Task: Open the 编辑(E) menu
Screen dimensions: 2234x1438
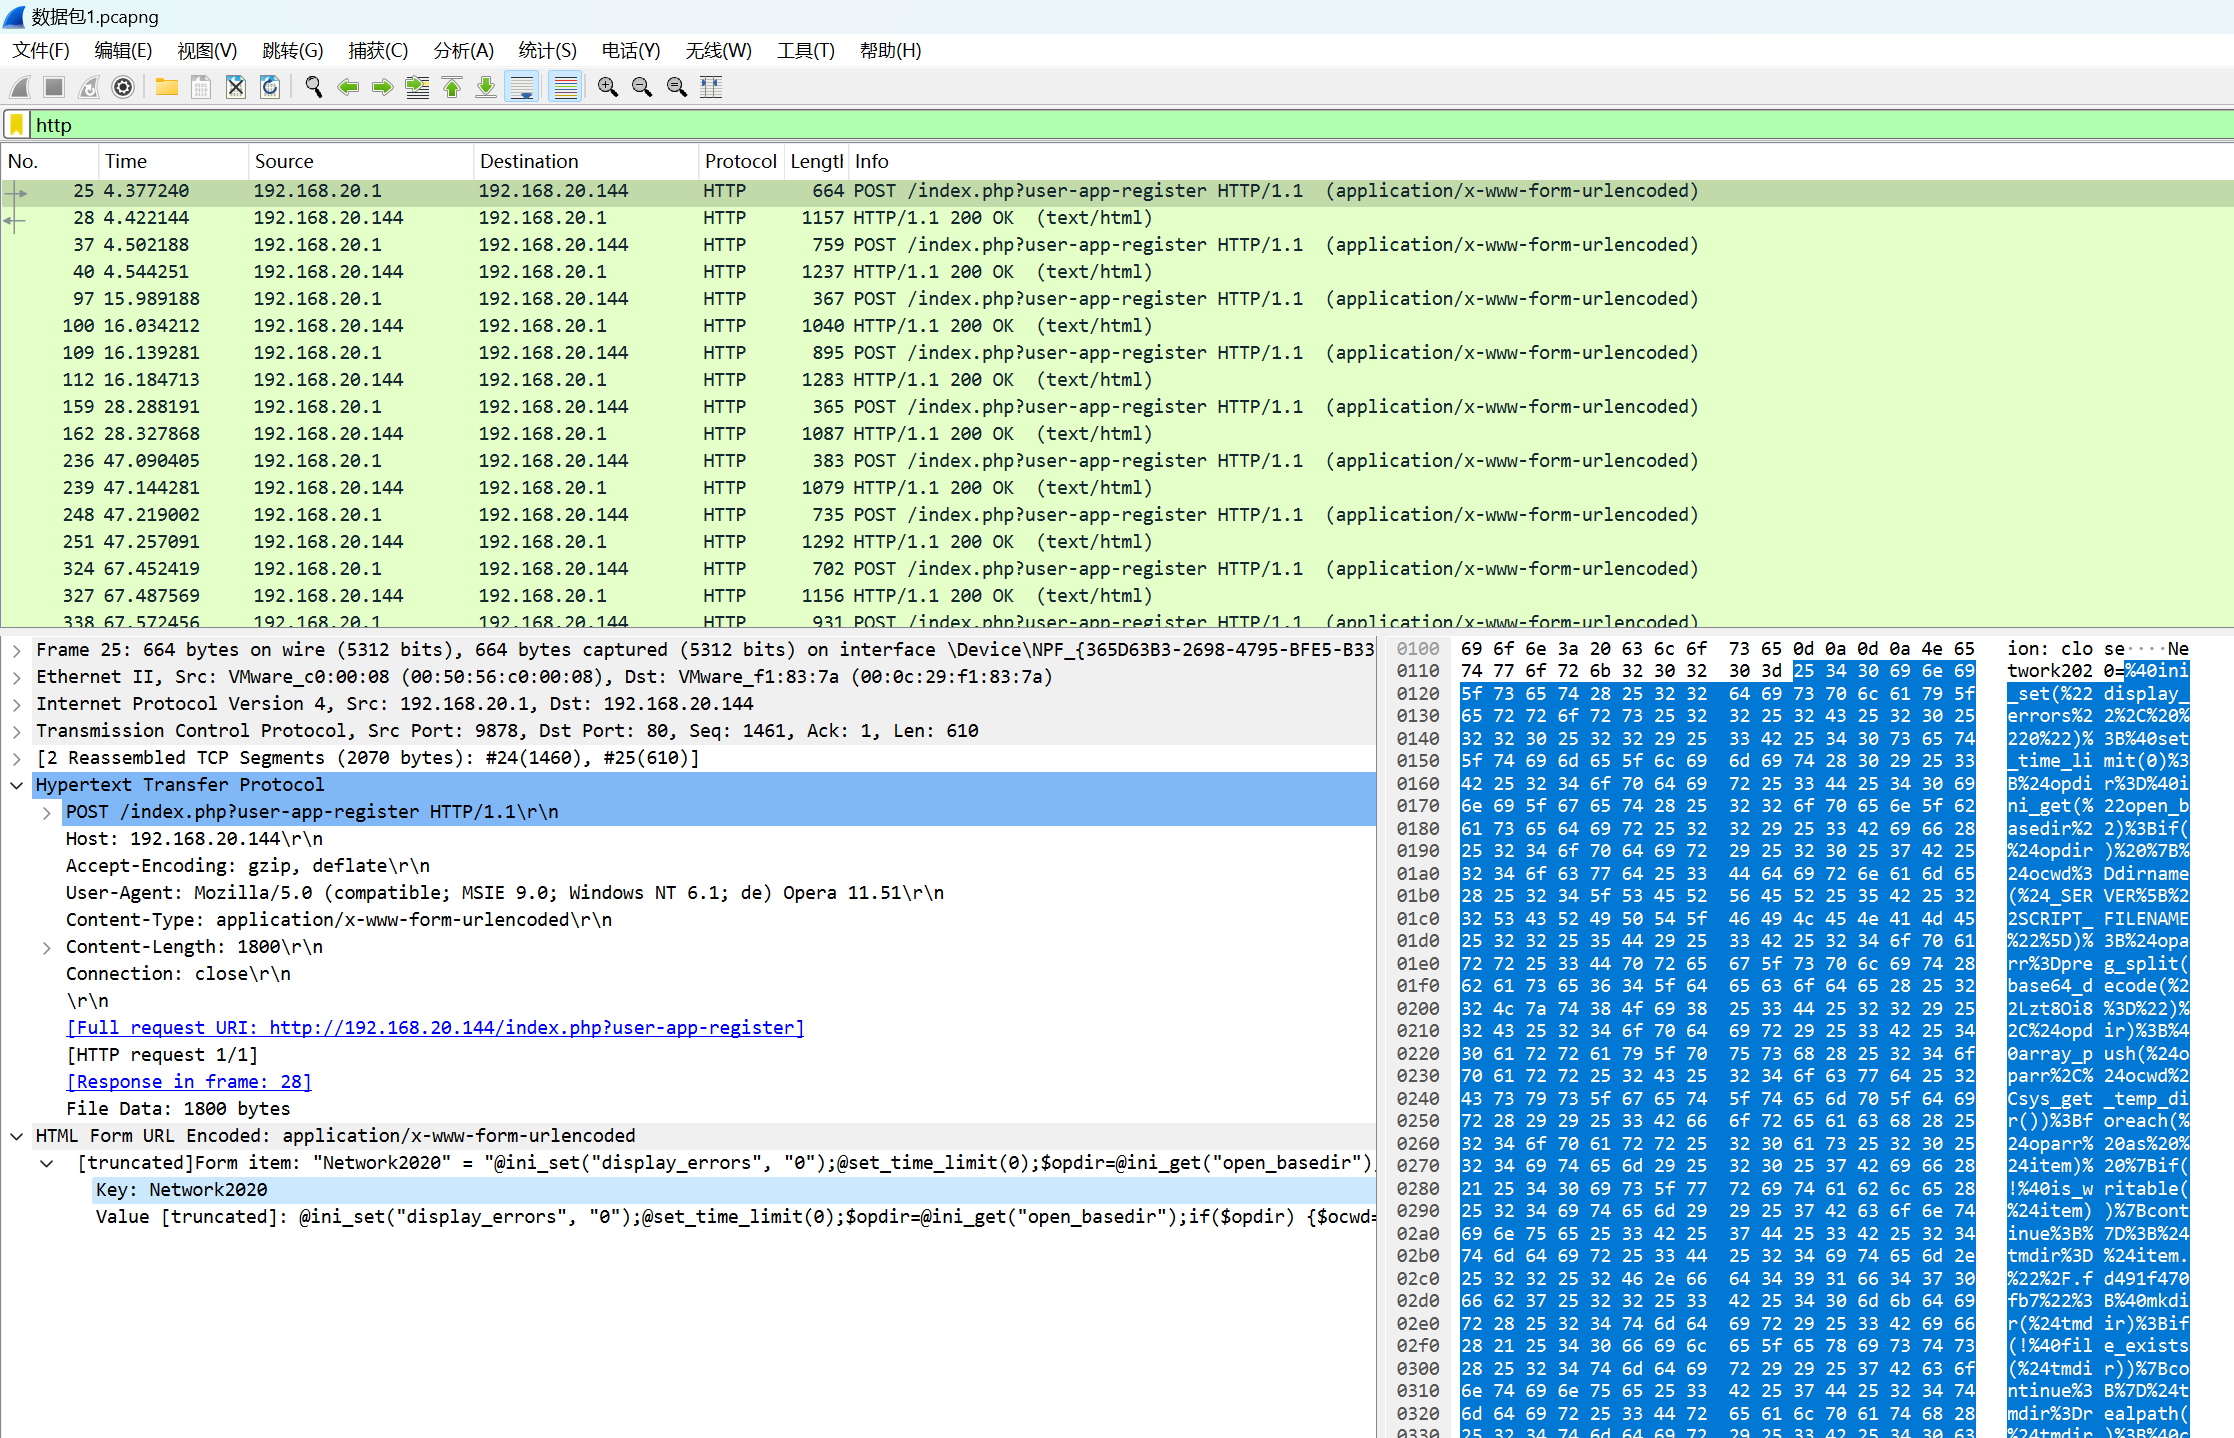Action: [x=123, y=51]
